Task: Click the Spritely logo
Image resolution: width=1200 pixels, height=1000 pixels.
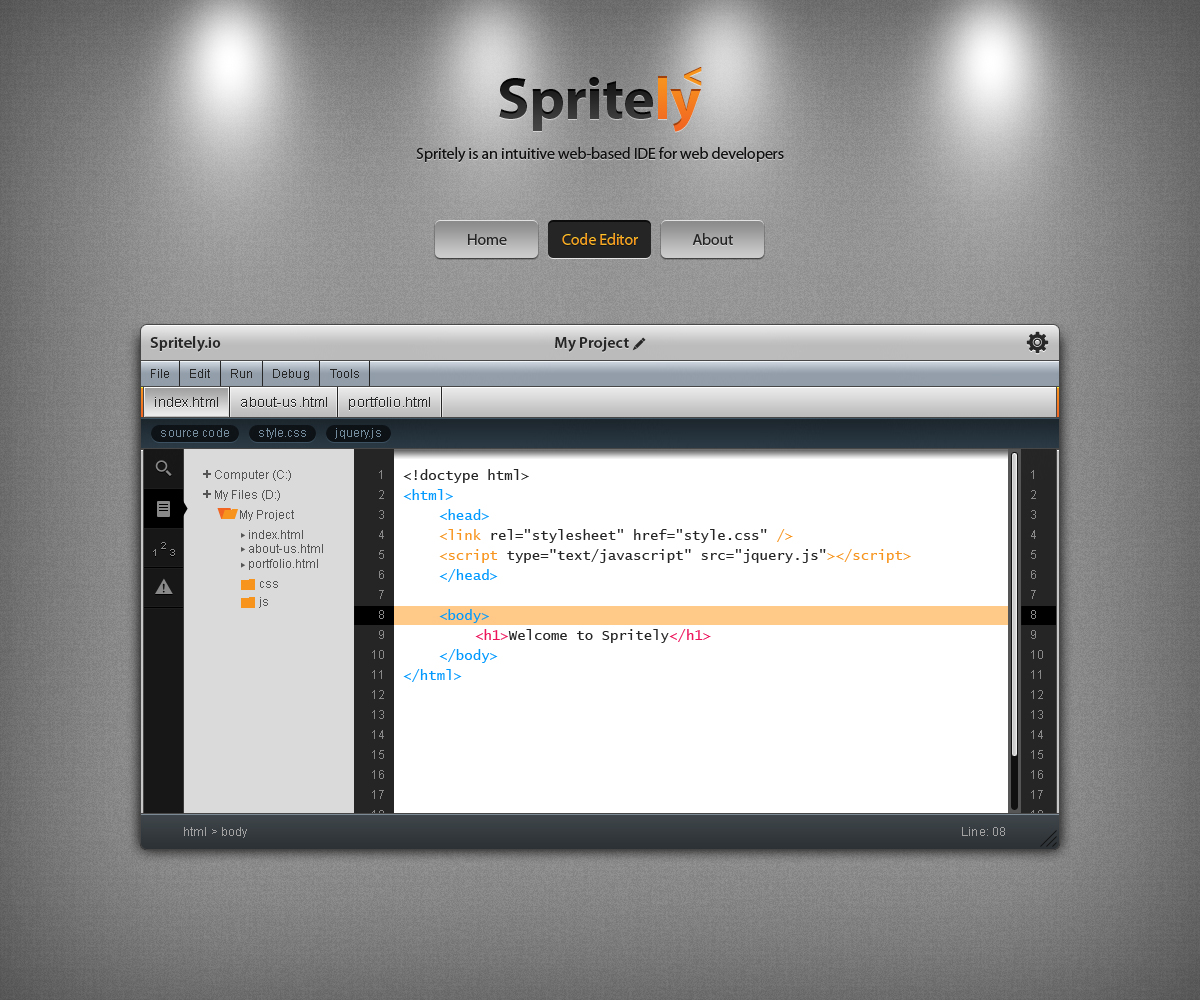Action: 600,100
